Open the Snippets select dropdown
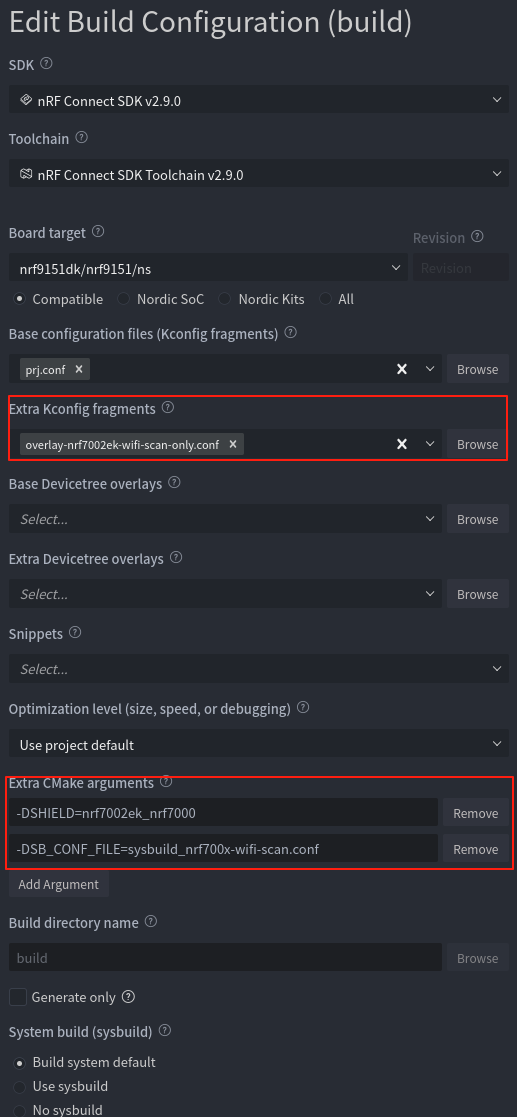This screenshot has width=517, height=1117. 258,669
